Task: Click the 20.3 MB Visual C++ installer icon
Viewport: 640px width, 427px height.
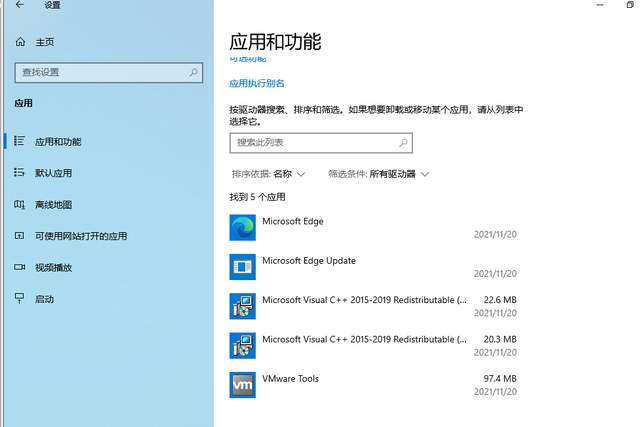Action: pos(242,345)
